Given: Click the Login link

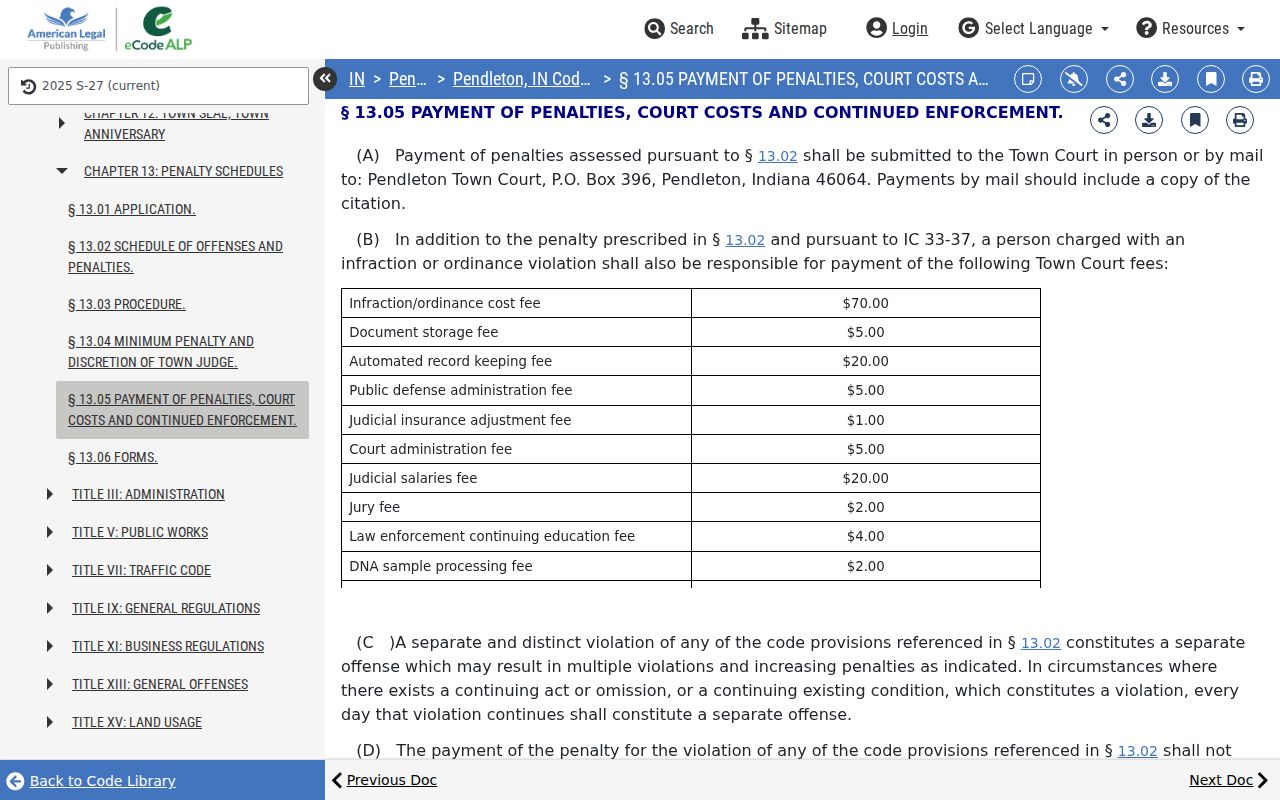Looking at the screenshot, I should [897, 29].
